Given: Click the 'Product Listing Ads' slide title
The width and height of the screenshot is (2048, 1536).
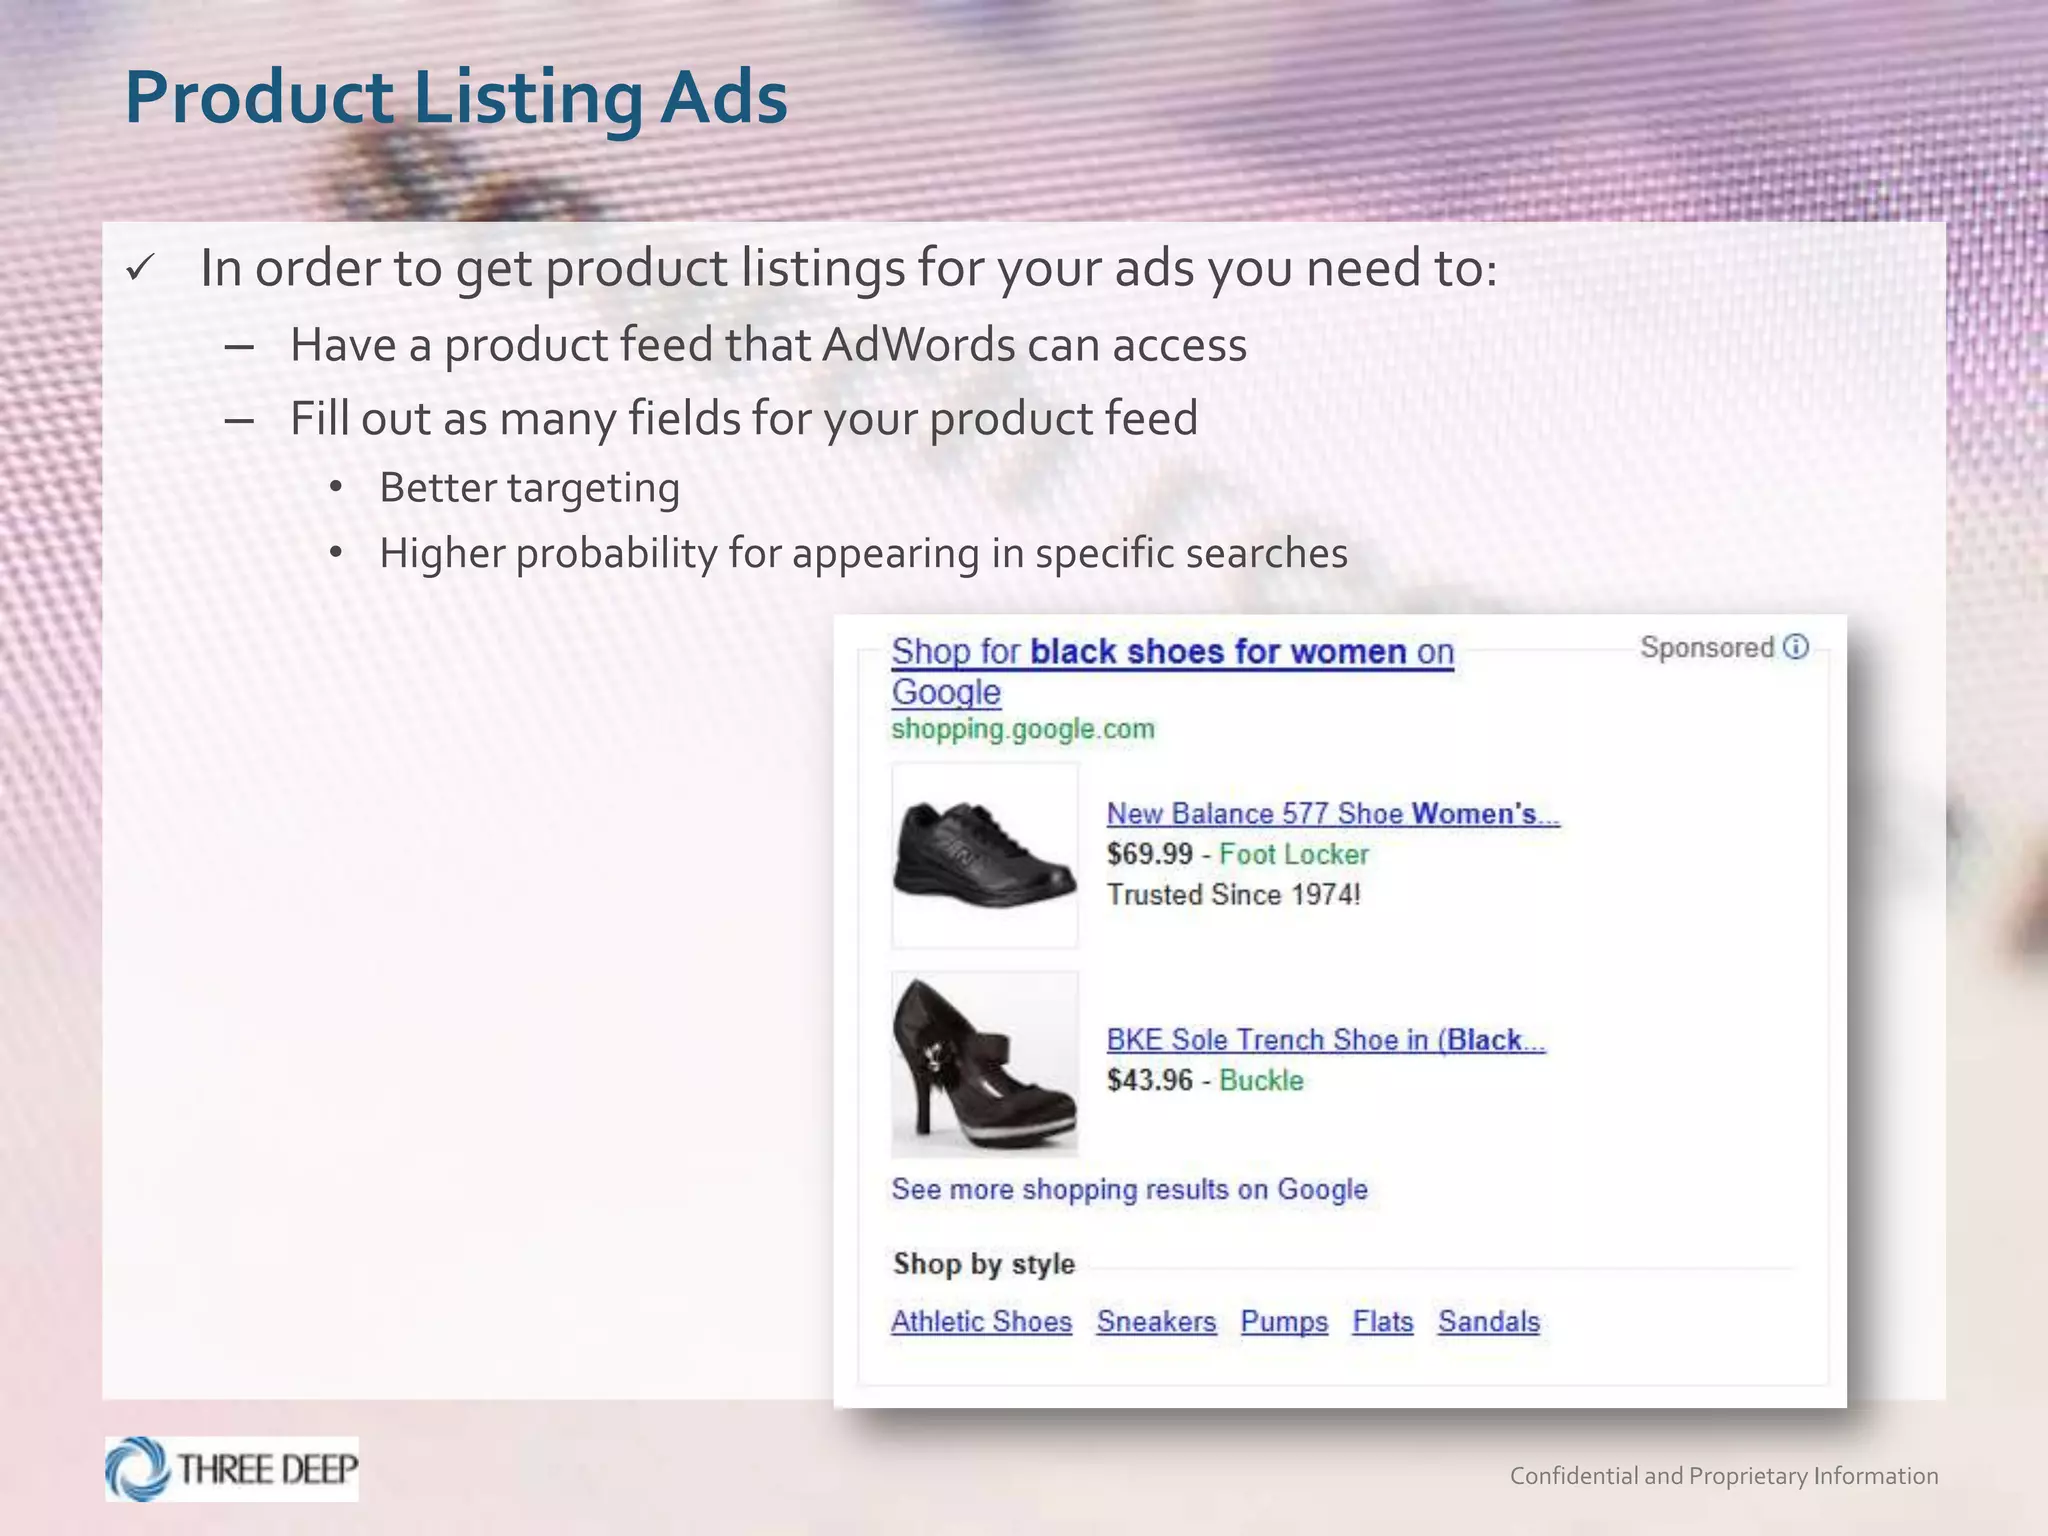Looking at the screenshot, I should [456, 98].
